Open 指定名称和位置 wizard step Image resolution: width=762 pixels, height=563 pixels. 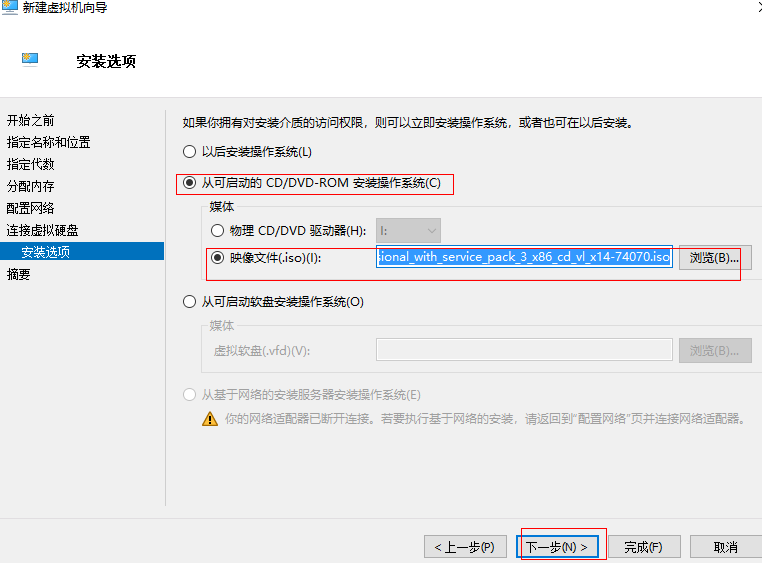pos(49,142)
